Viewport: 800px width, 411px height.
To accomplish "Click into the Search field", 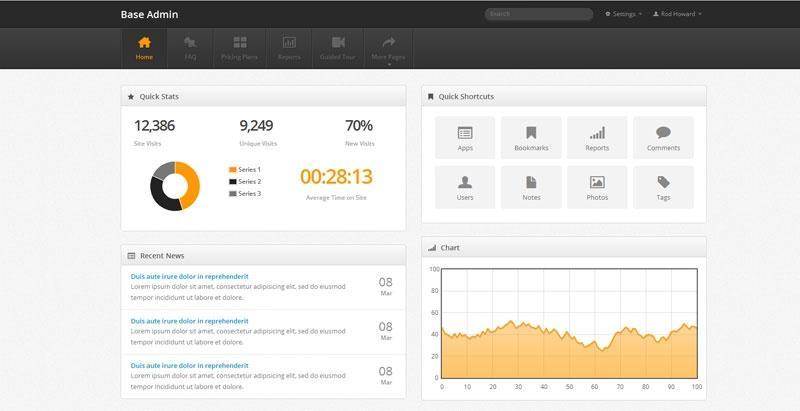I will tap(539, 14).
